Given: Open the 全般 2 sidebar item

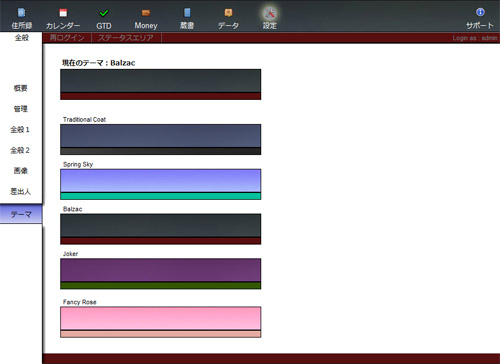Looking at the screenshot, I should (x=20, y=150).
